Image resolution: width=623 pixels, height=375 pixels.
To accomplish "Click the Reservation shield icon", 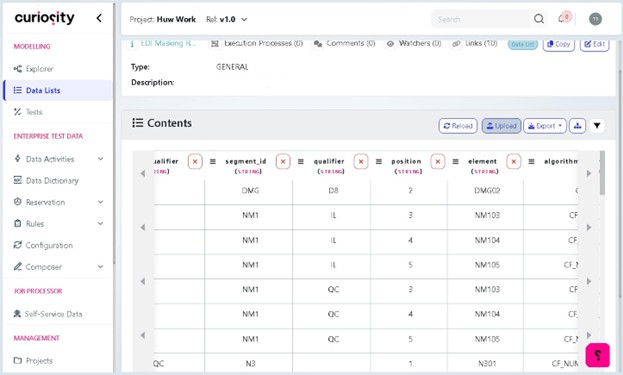I will tap(17, 201).
